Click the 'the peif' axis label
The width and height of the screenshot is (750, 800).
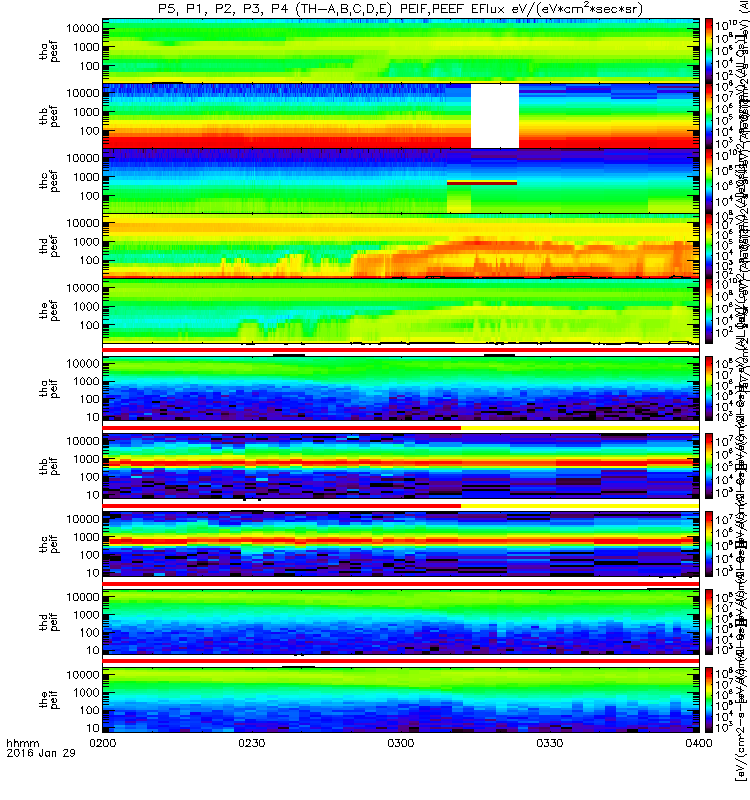[x=49, y=699]
